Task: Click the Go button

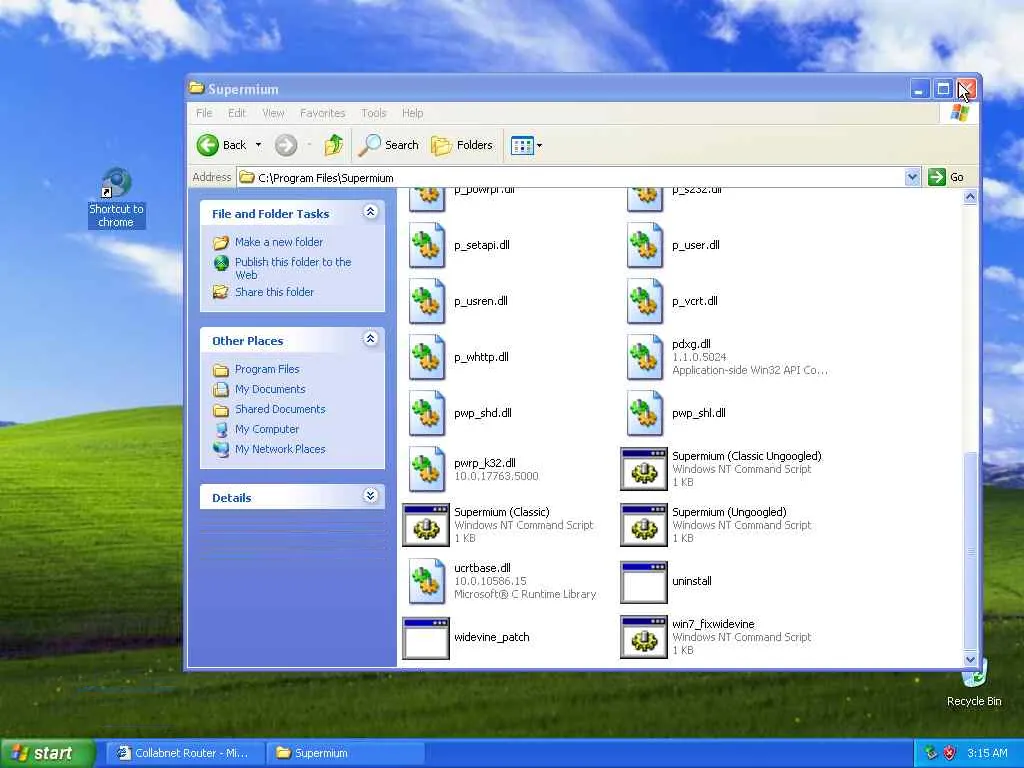Action: (x=946, y=177)
